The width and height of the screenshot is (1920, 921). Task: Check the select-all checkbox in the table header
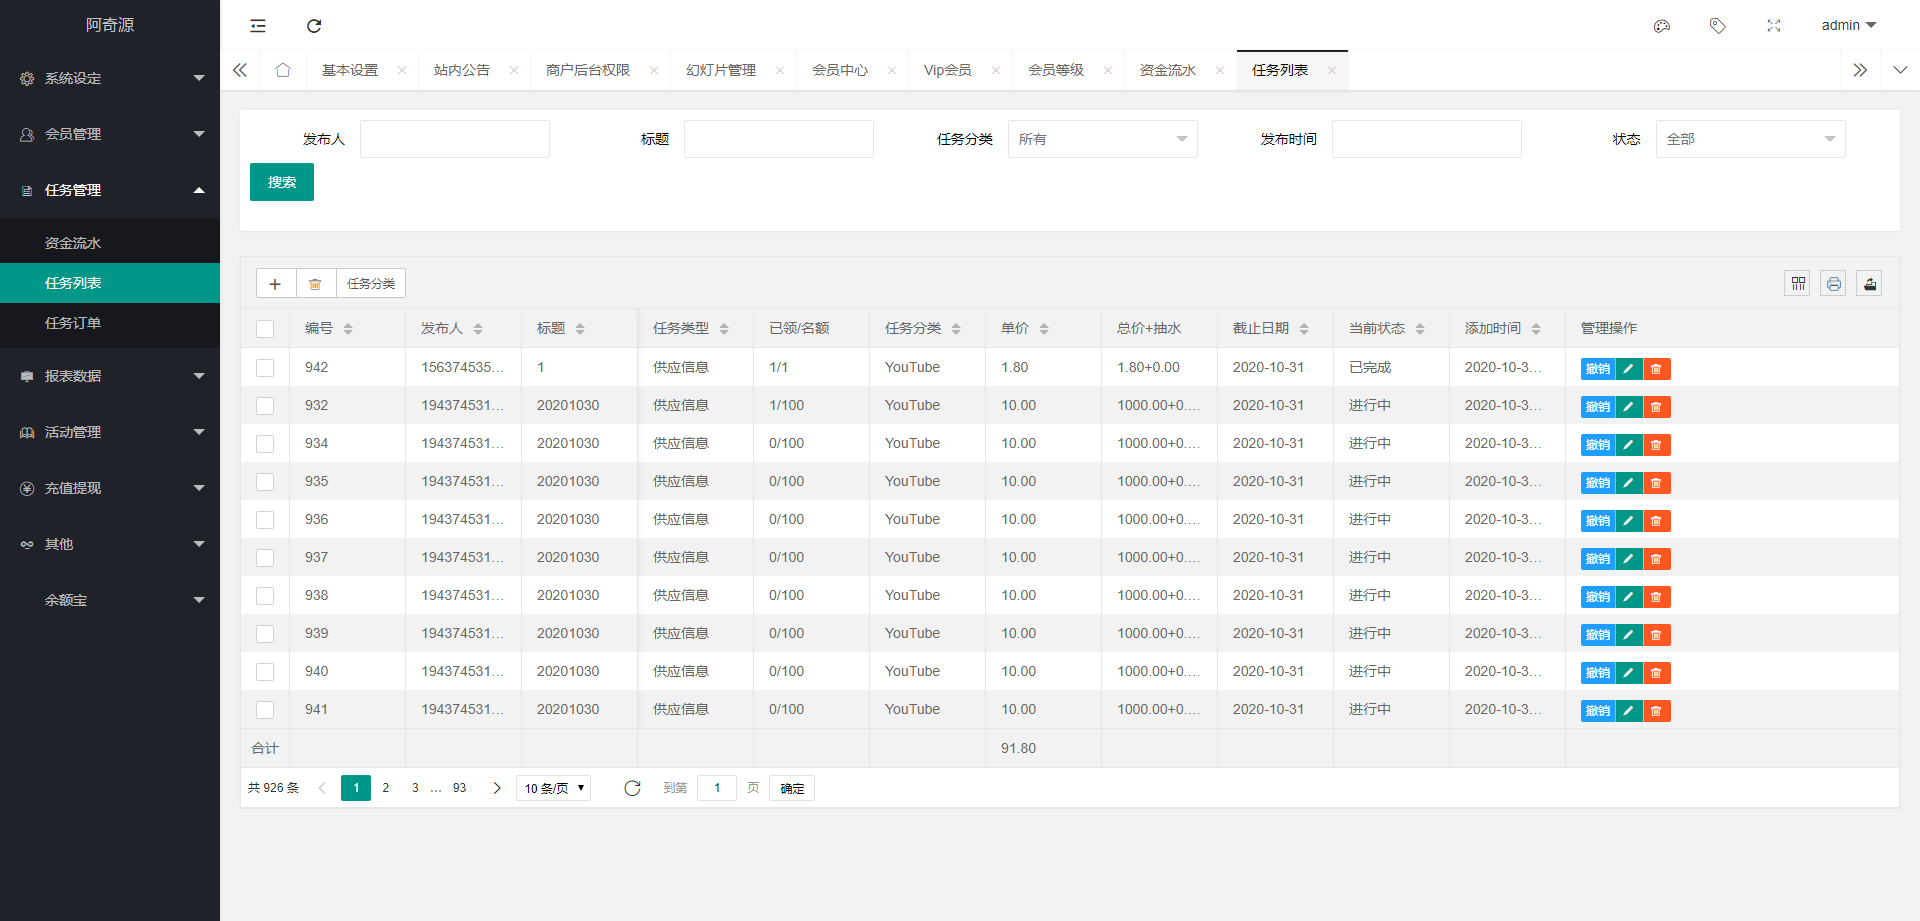265,328
